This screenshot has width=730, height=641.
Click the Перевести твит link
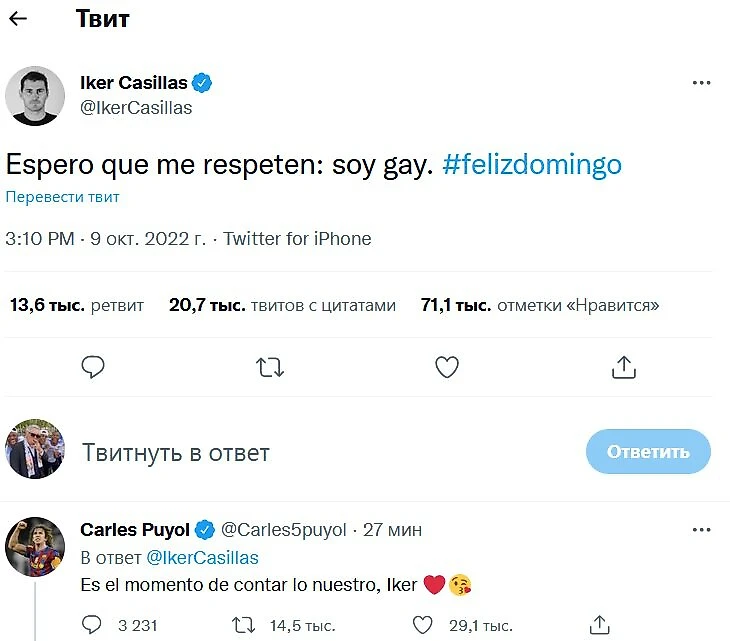[x=63, y=197]
